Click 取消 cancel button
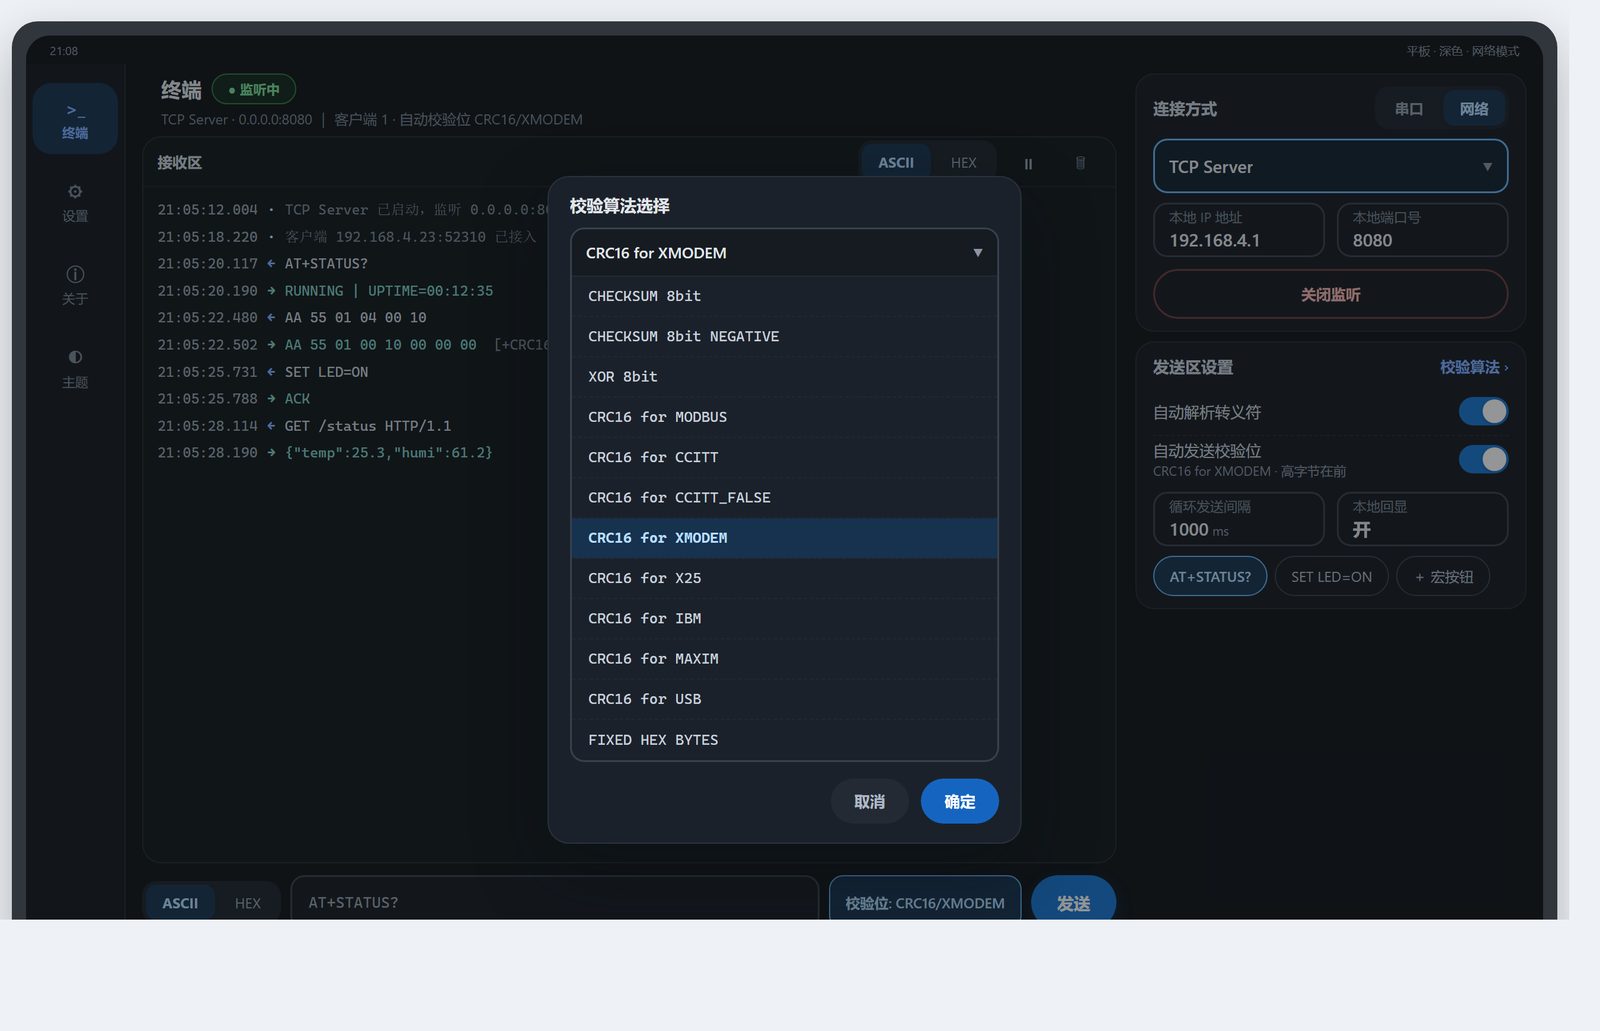1600x1031 pixels. [869, 801]
